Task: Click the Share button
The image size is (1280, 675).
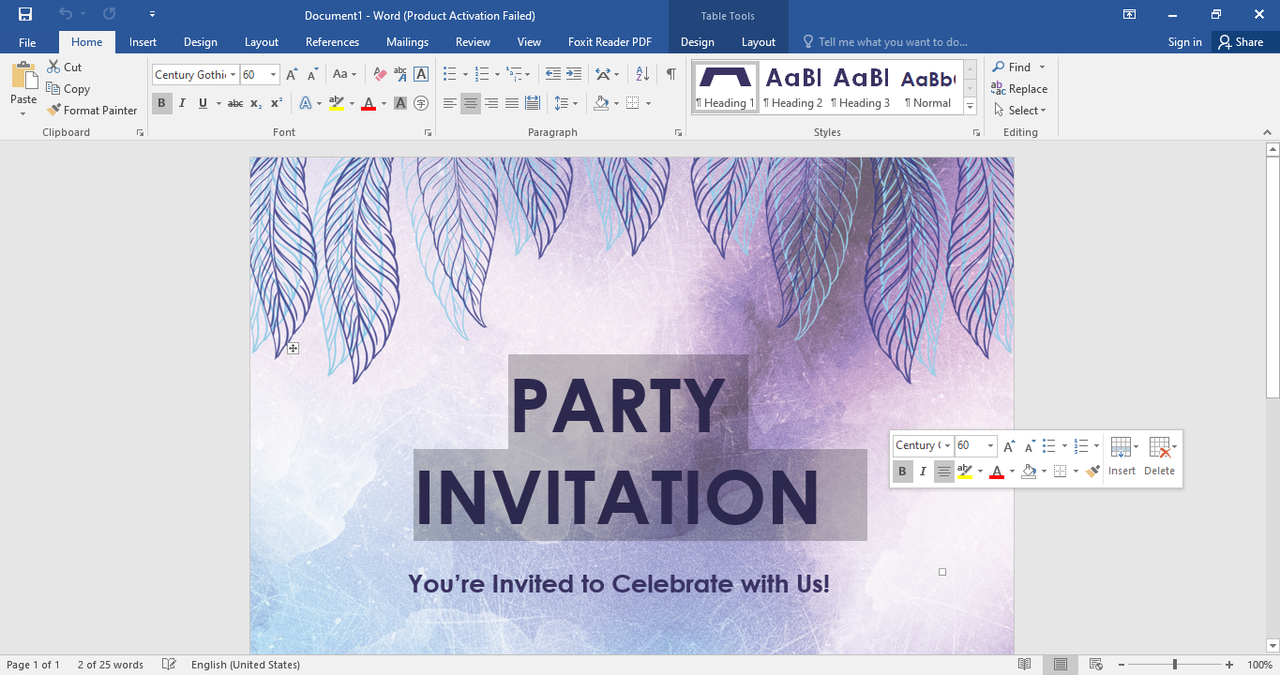Action: [1240, 42]
